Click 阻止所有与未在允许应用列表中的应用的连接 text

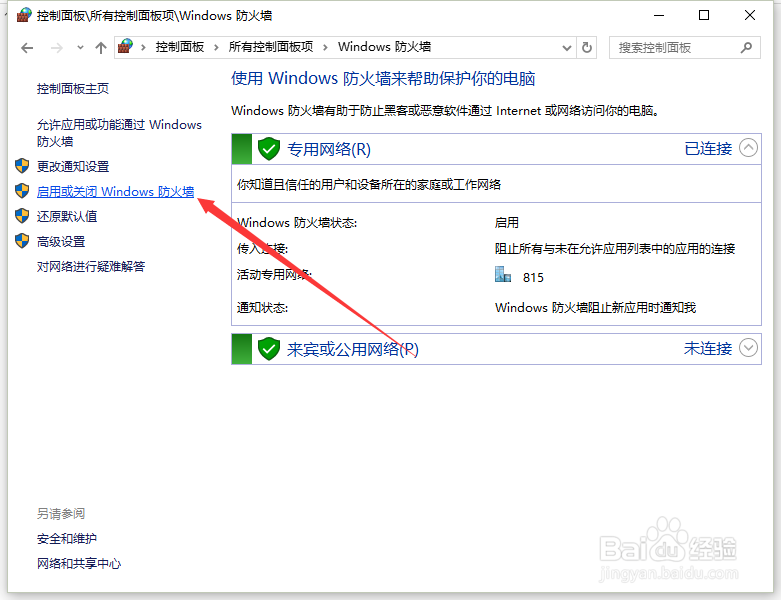615,248
